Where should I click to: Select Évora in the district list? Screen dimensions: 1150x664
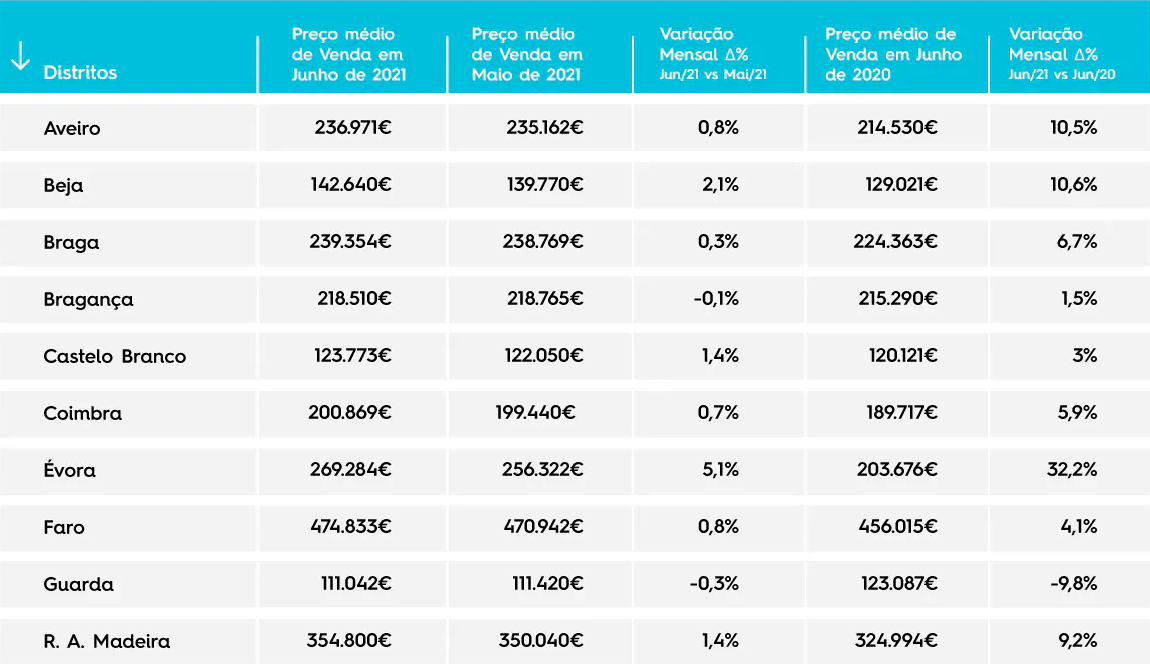69,470
